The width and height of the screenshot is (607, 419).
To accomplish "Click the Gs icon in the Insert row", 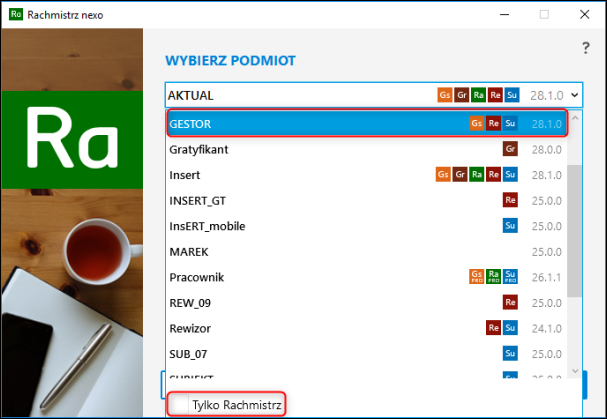I will (x=443, y=175).
